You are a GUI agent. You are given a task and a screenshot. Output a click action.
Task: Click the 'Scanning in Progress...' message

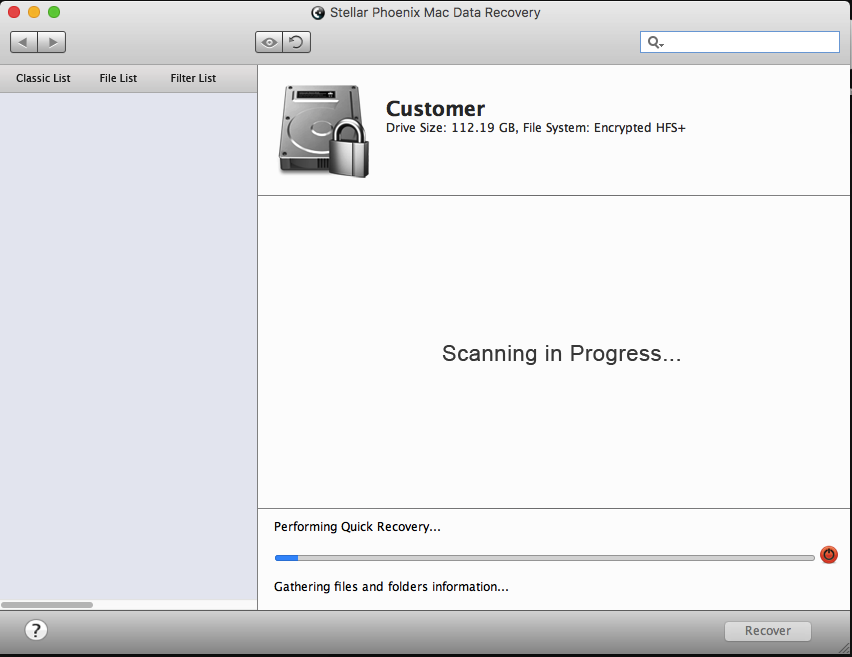coord(561,353)
